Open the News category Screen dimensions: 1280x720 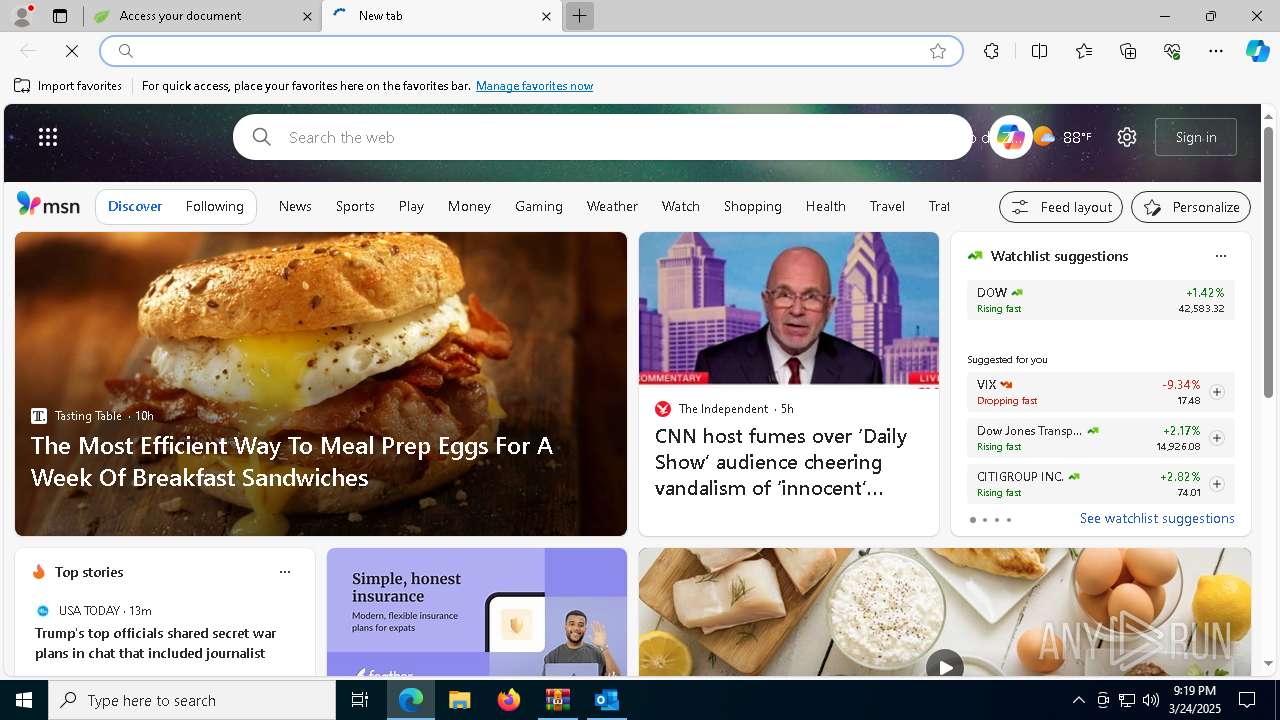pyautogui.click(x=295, y=206)
